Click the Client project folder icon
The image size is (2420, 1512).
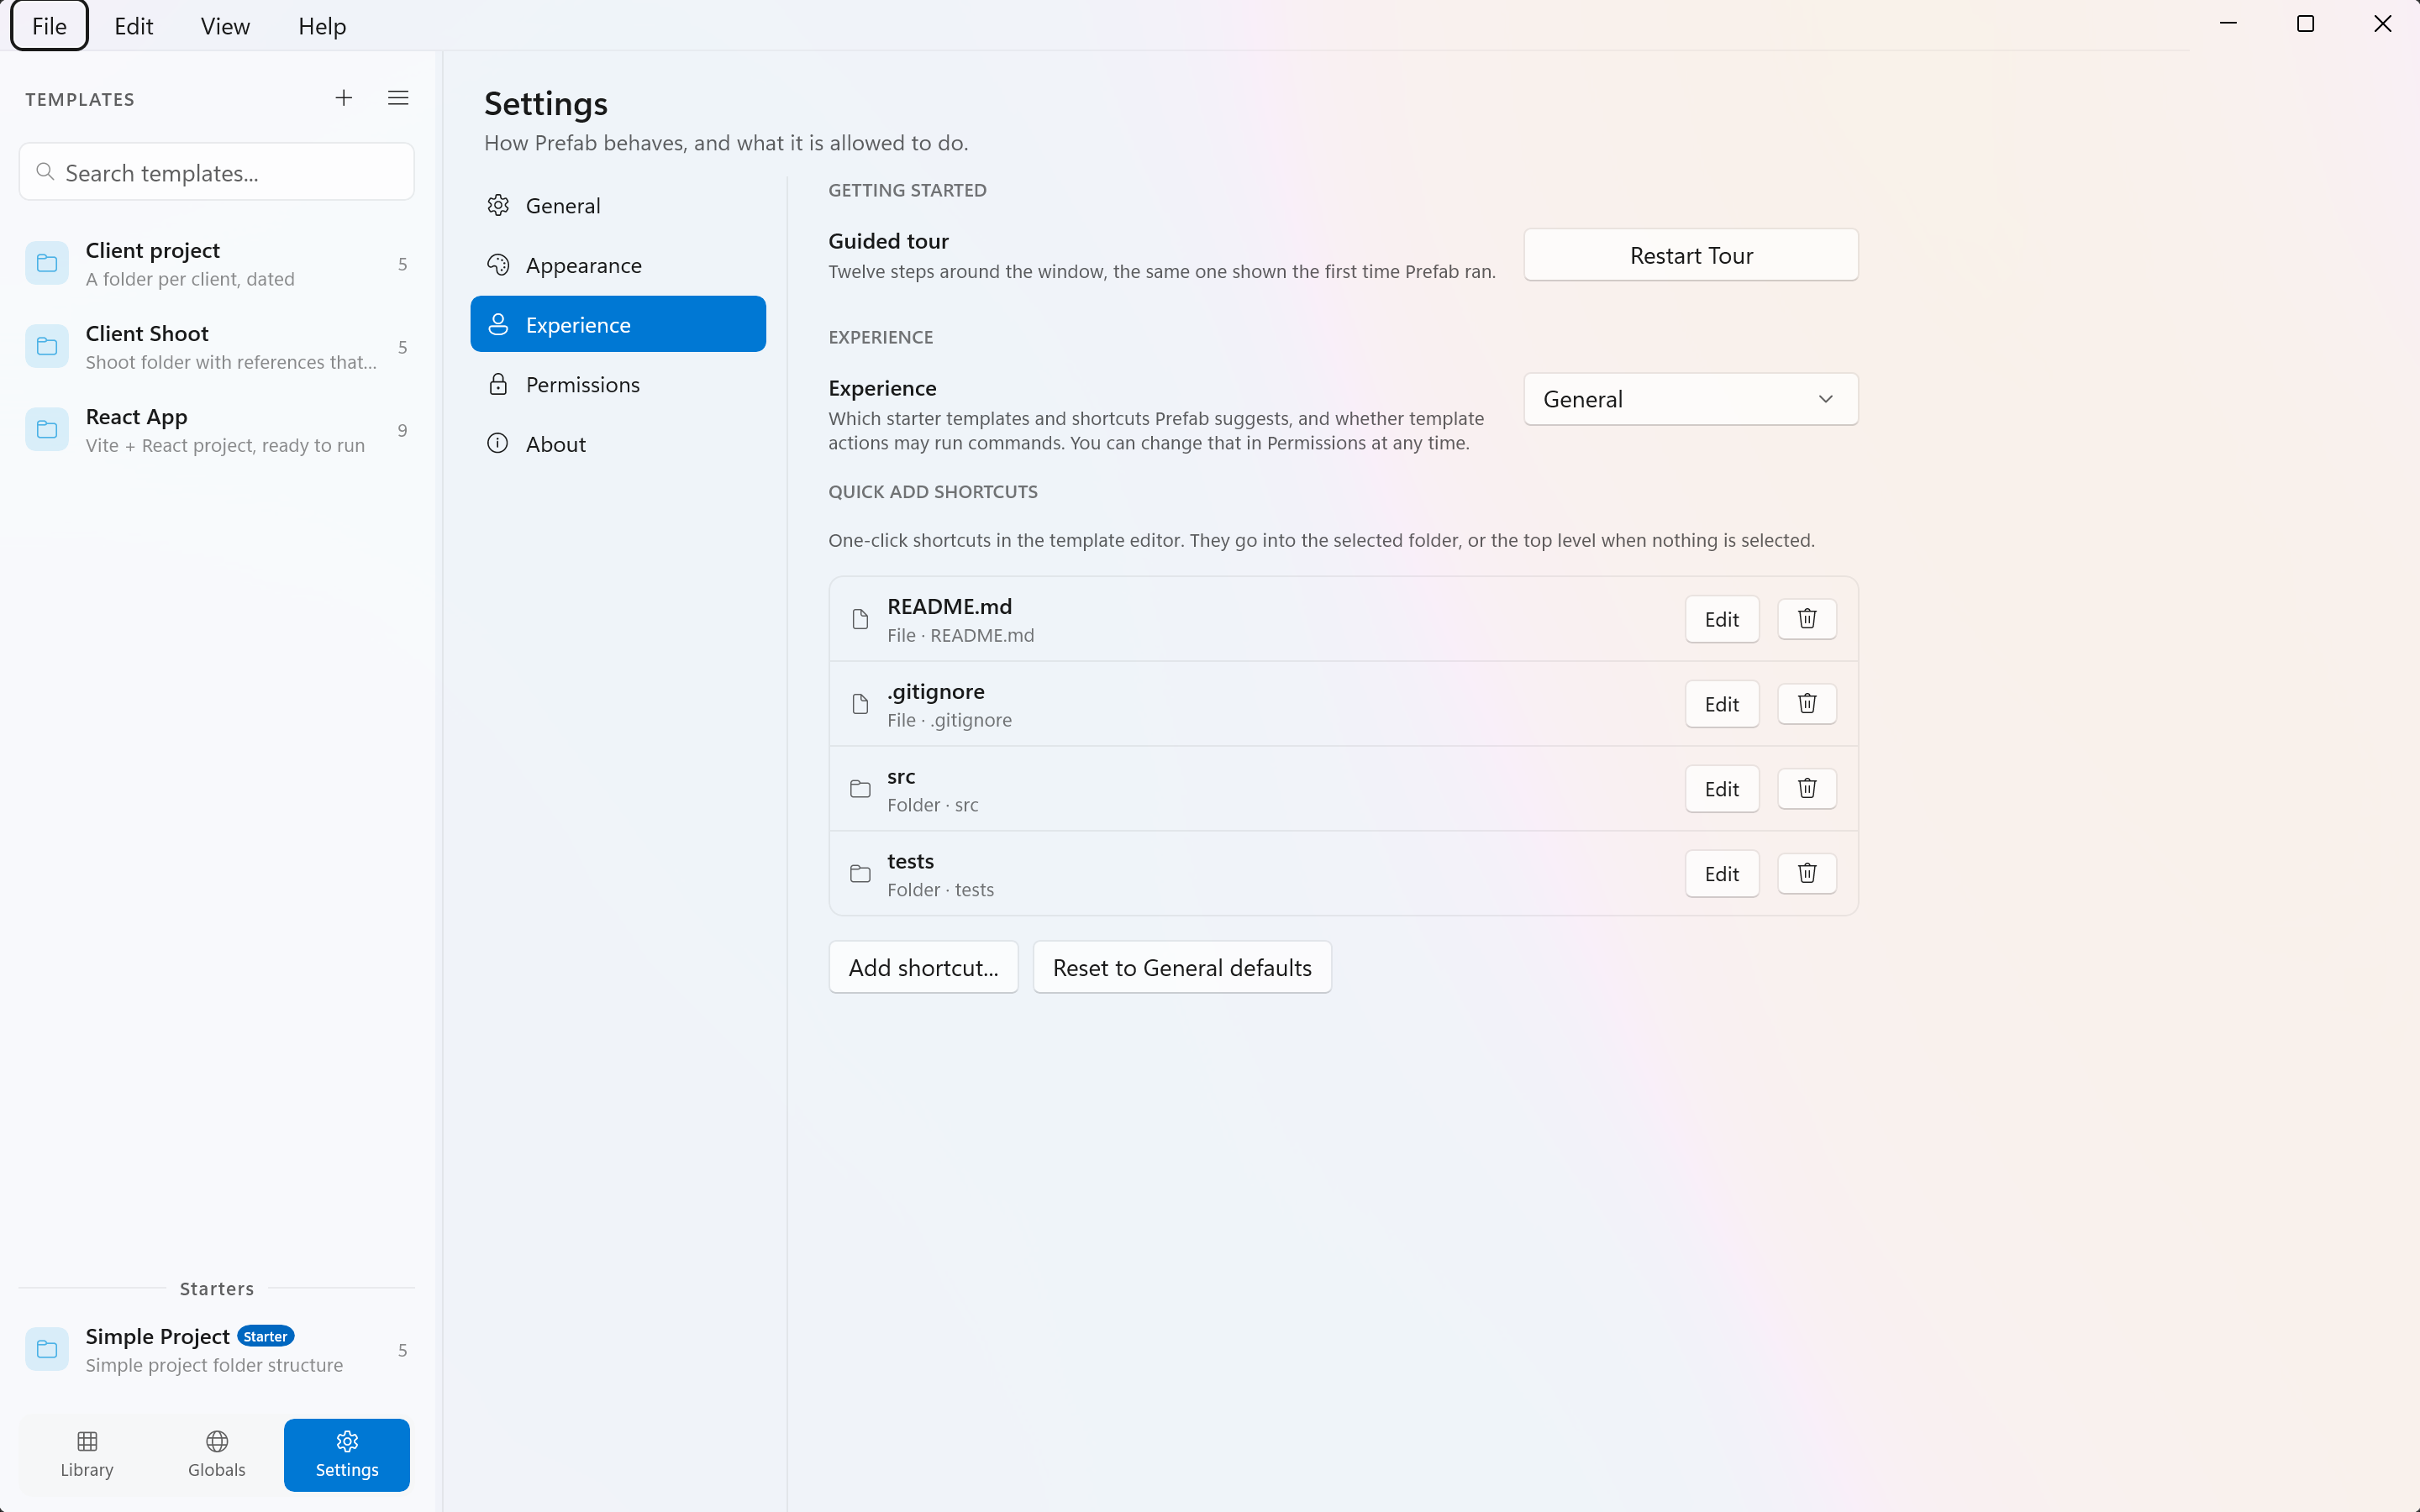(x=47, y=264)
